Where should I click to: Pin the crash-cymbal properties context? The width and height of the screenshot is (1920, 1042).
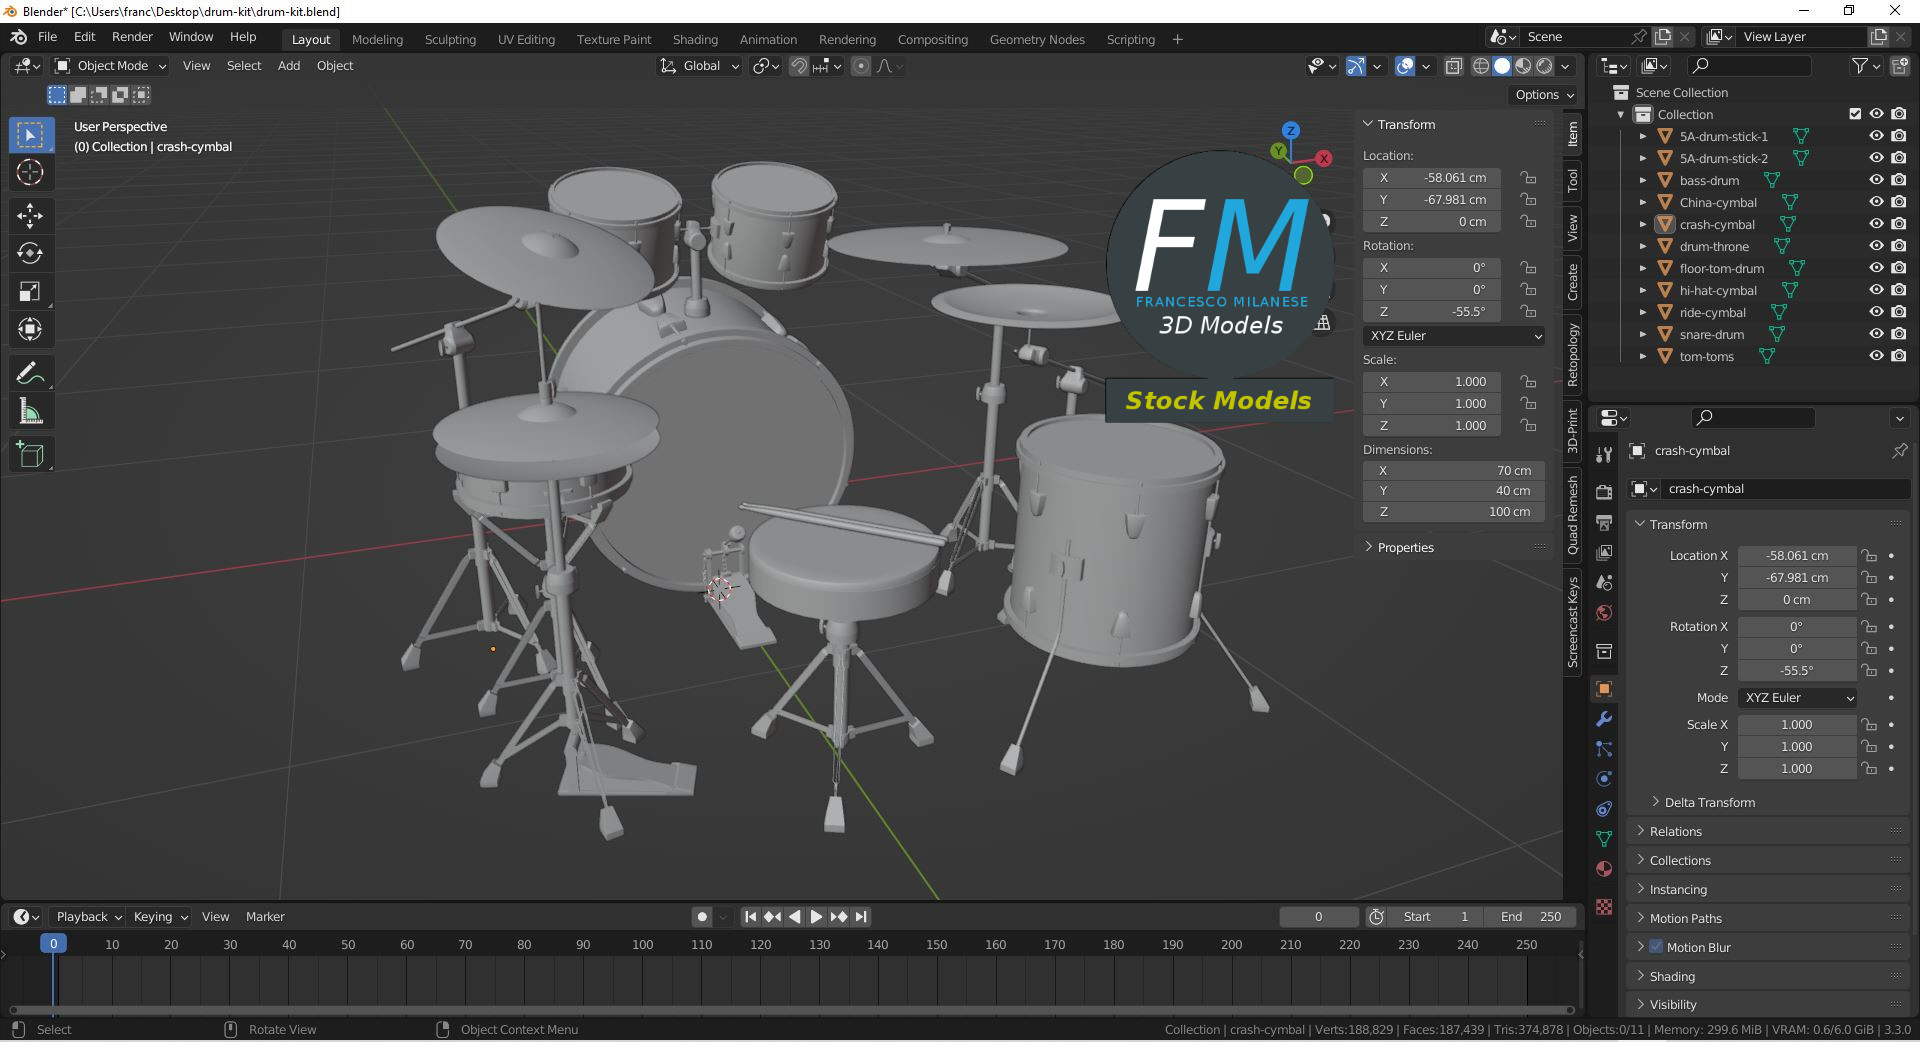click(1899, 451)
